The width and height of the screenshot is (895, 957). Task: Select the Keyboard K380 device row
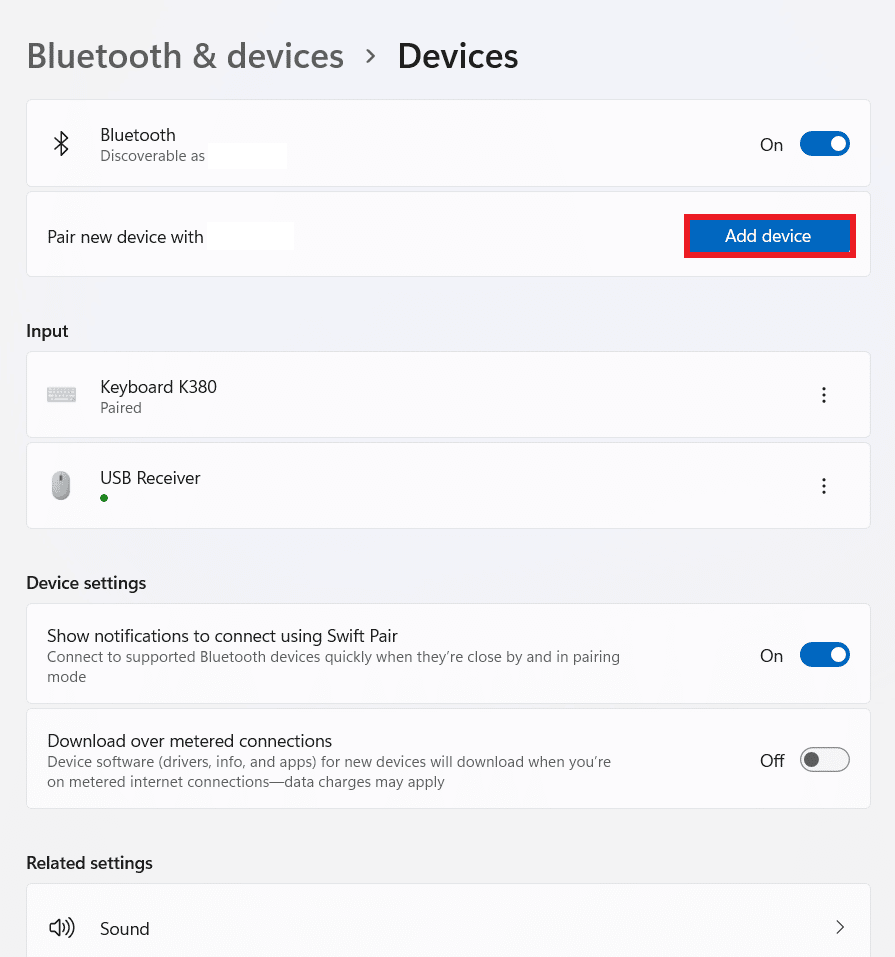click(448, 395)
